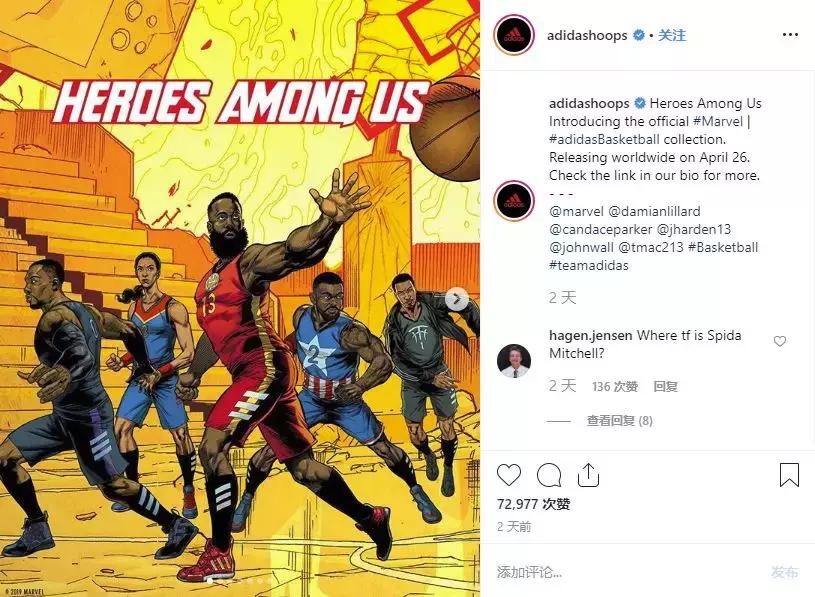
Task: Open adidashoops profile avatar in header
Action: click(x=514, y=35)
